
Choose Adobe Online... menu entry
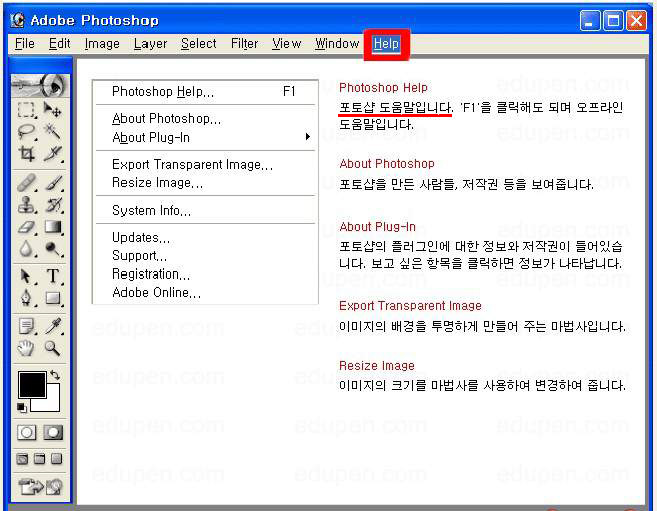(205, 292)
